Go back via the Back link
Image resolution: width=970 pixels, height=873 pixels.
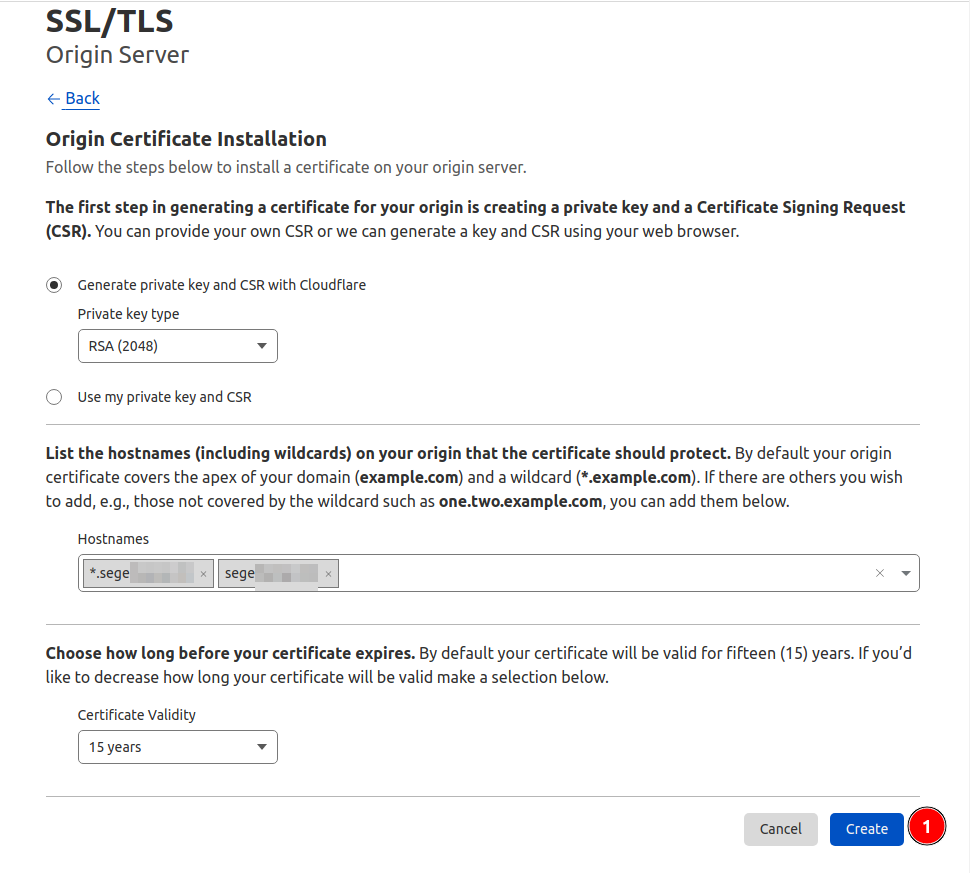point(82,98)
